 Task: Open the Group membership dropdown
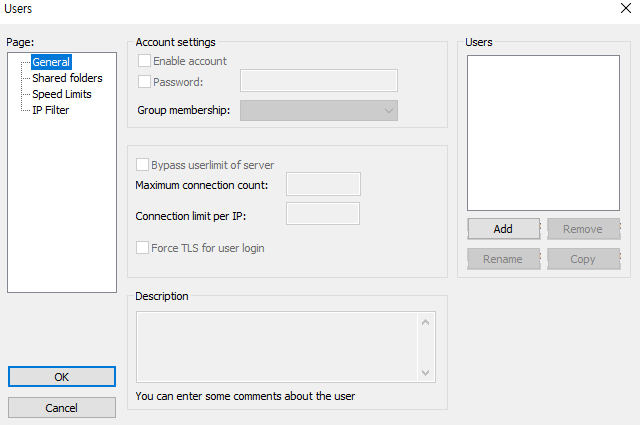tap(319, 111)
